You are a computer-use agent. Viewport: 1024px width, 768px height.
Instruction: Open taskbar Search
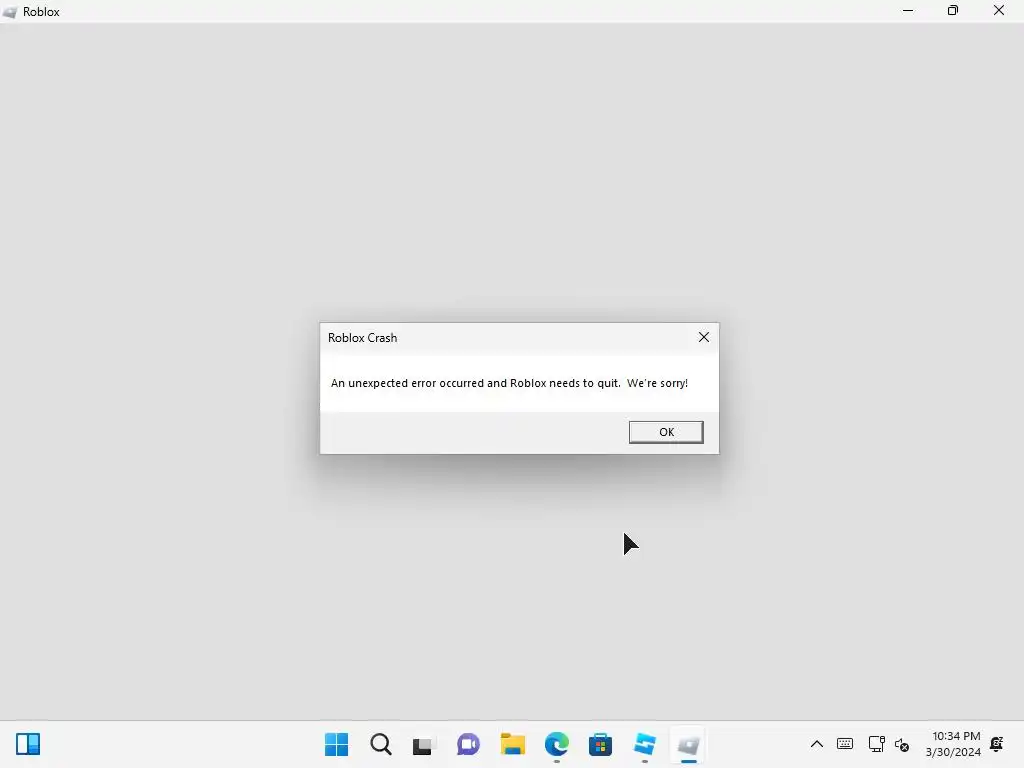381,744
